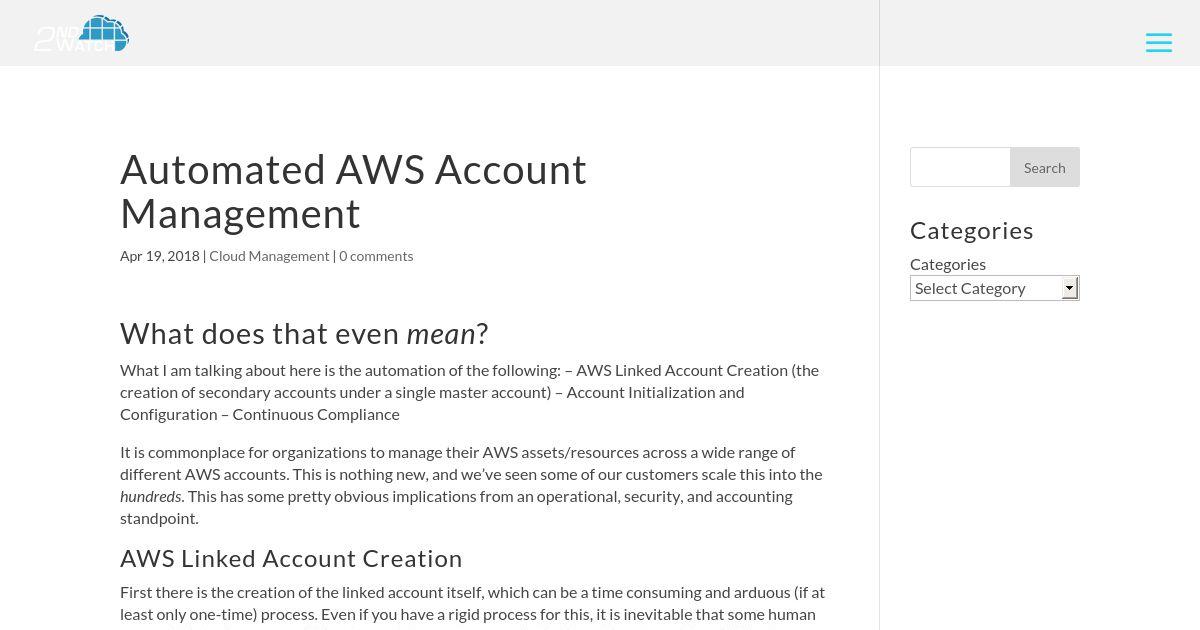
Task: Click the Continuous Compliance text in the first paragraph
Action: 316,414
